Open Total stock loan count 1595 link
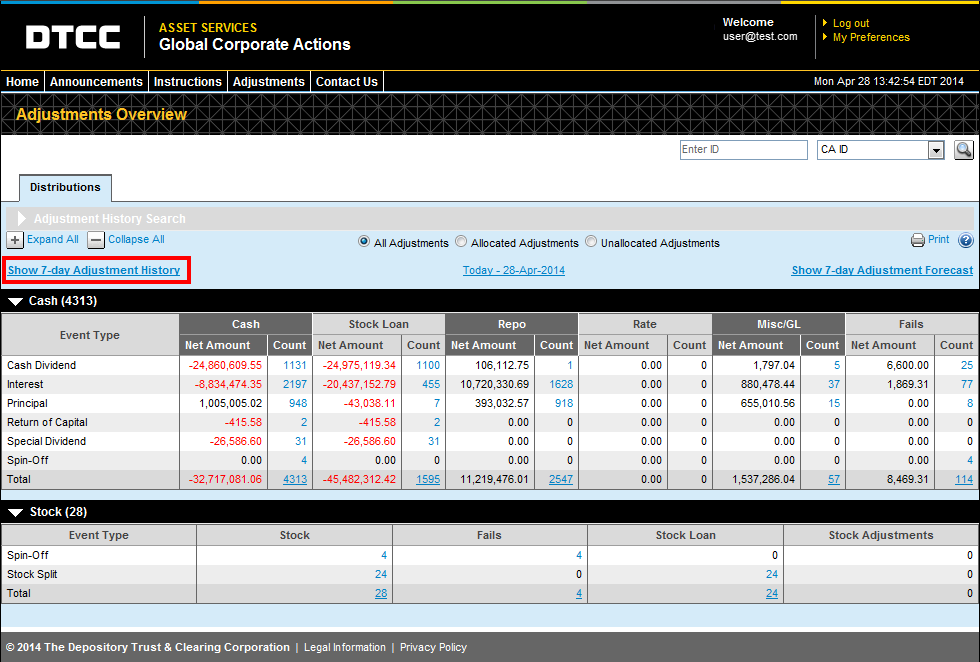The width and height of the screenshot is (980, 662). [428, 479]
